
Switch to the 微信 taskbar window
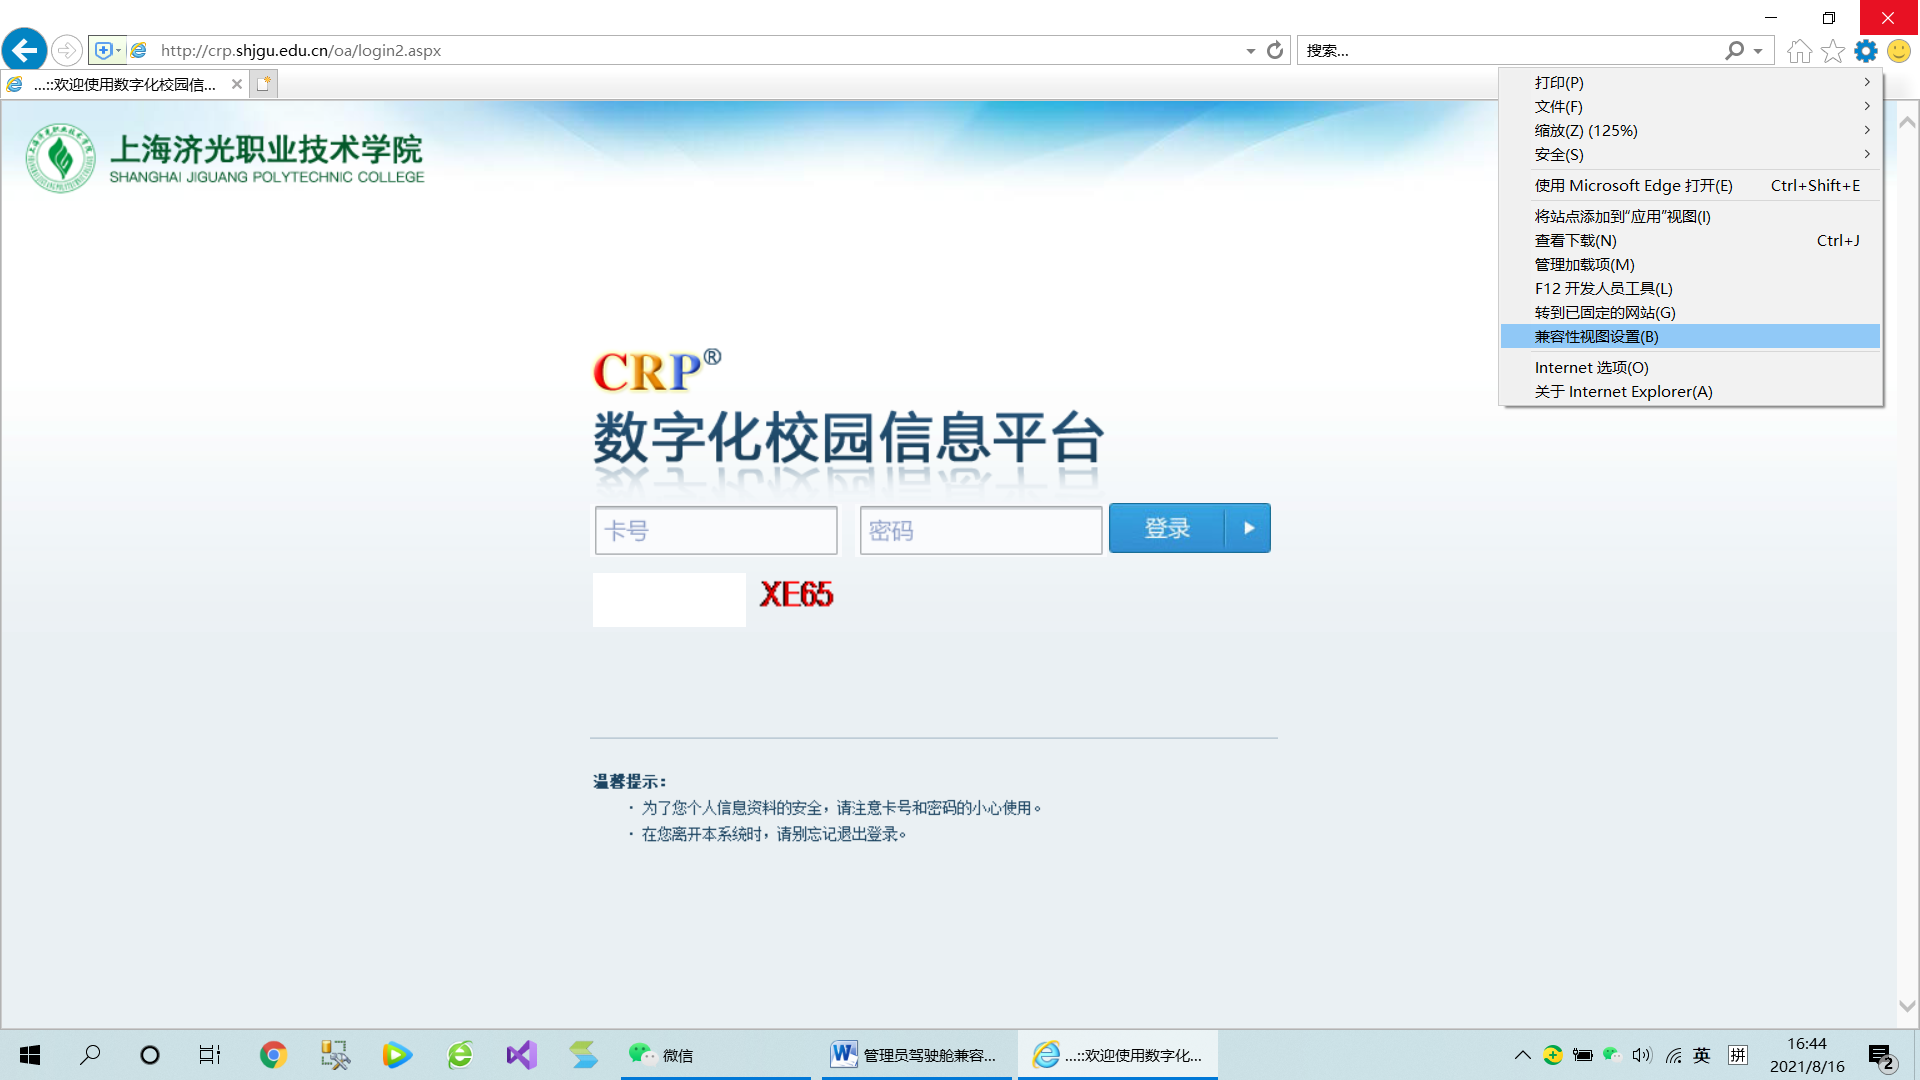pos(716,1055)
